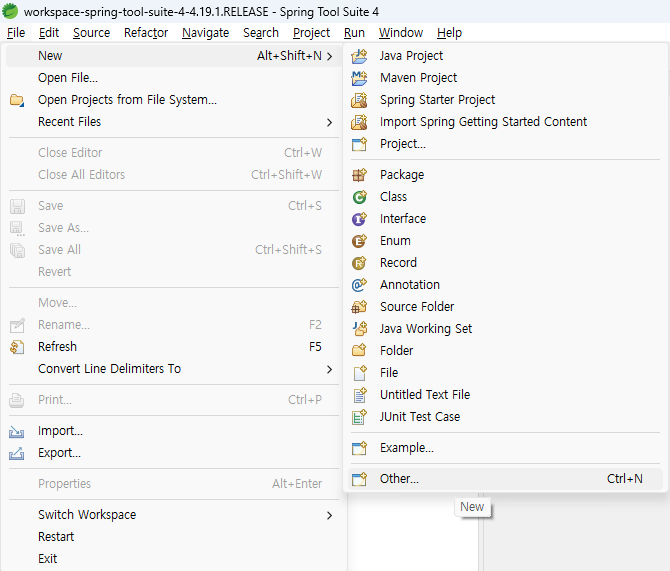The width and height of the screenshot is (670, 571).
Task: Click the Java Working Set icon
Action: tap(359, 329)
